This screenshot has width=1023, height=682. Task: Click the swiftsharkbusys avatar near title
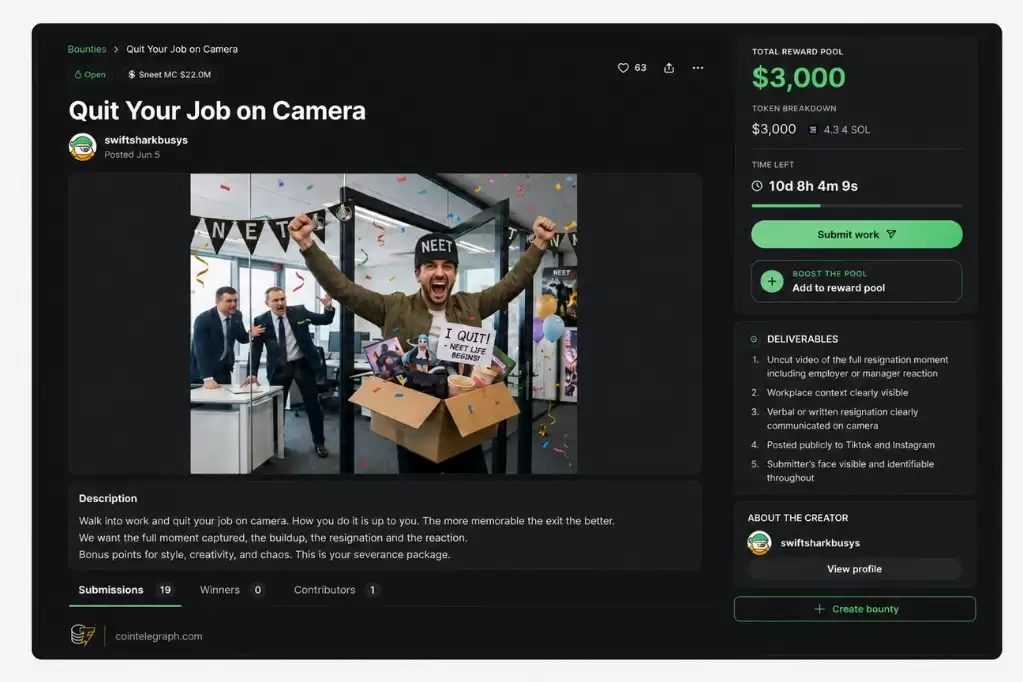click(x=83, y=147)
